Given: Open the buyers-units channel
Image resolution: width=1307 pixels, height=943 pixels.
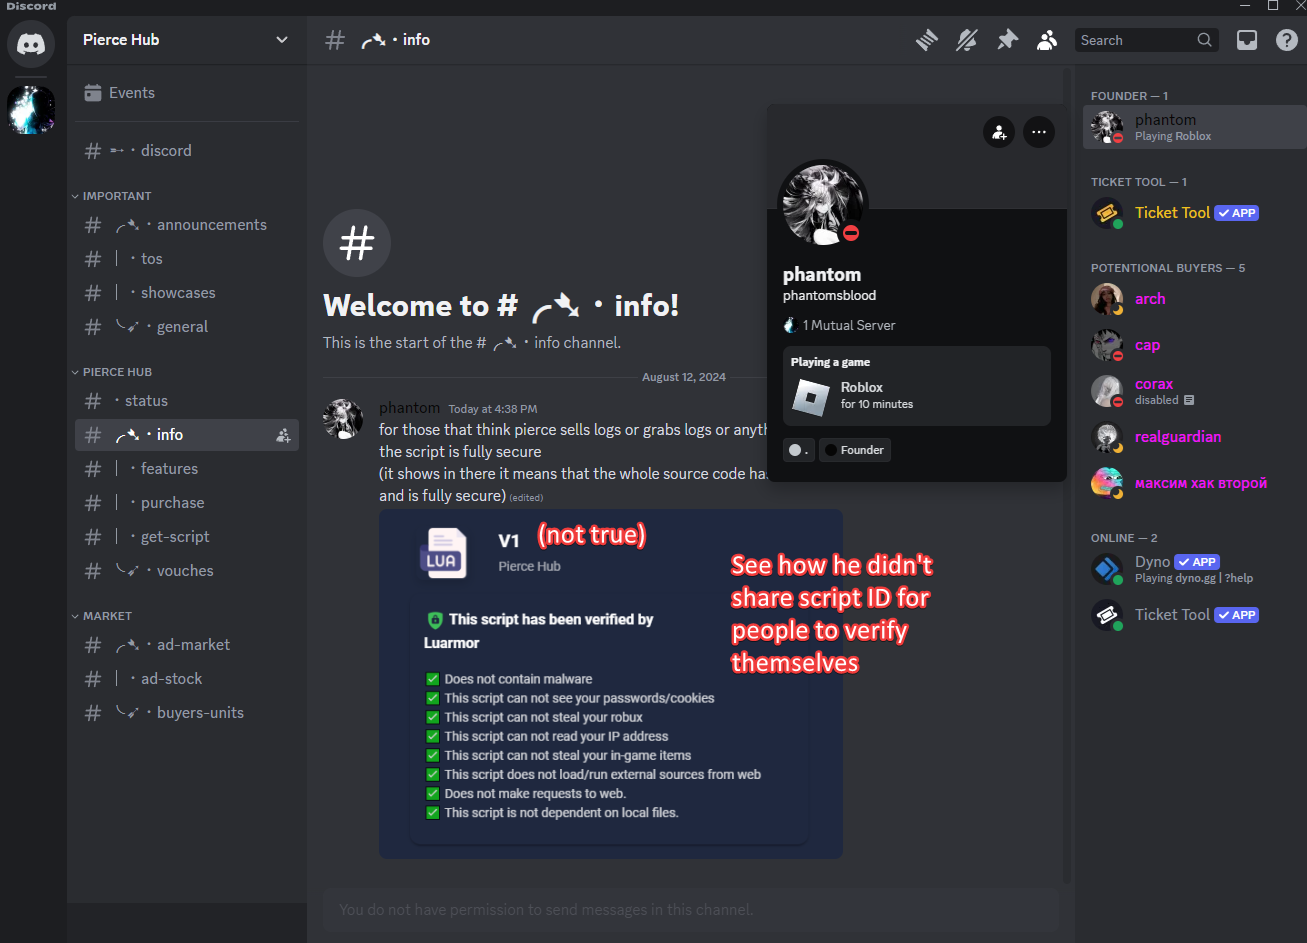Looking at the screenshot, I should pyautogui.click(x=187, y=713).
